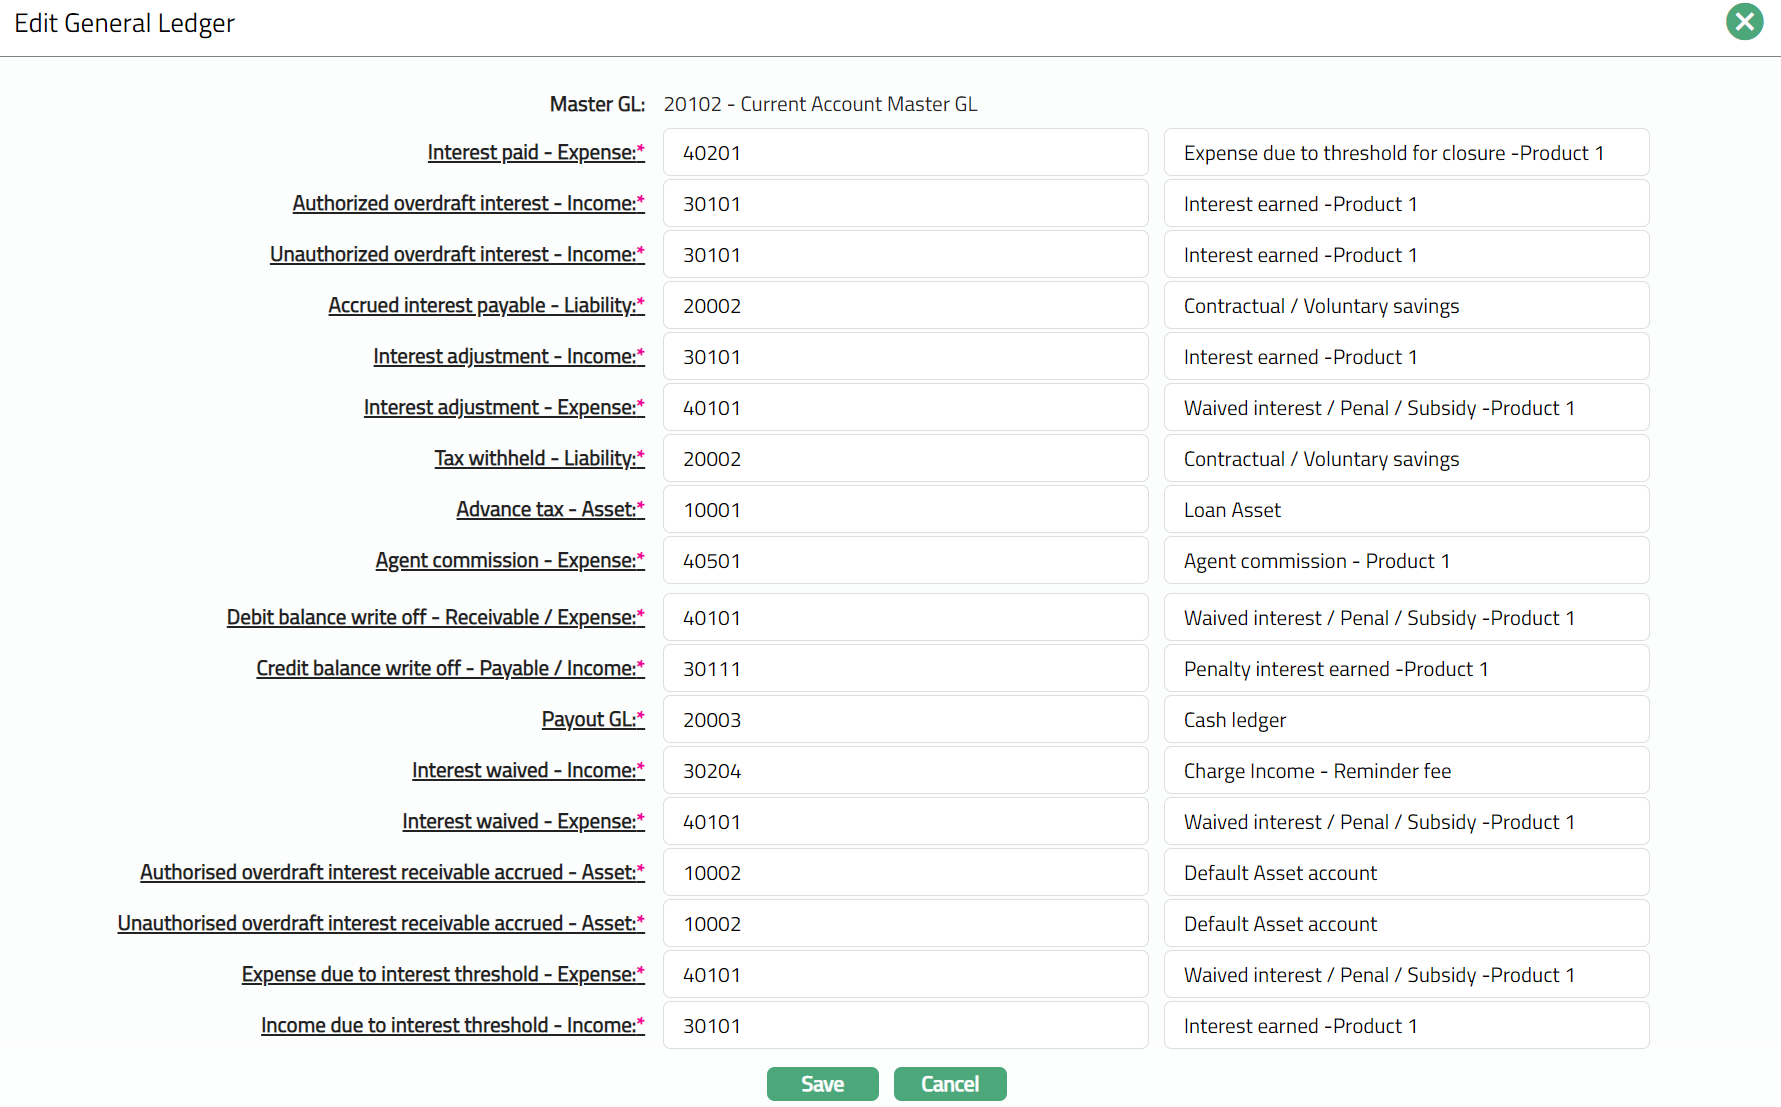Click the Cash ledger description field
Screen dimensions: 1781x1107
click(1405, 720)
